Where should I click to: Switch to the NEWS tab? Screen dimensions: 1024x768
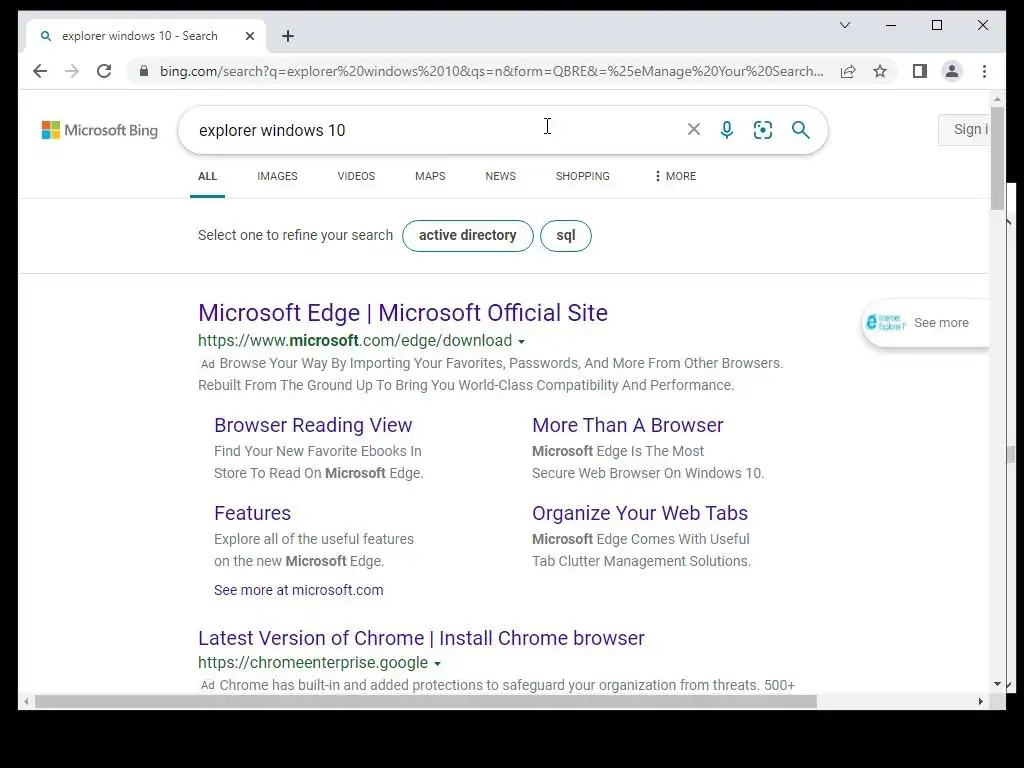click(x=500, y=176)
